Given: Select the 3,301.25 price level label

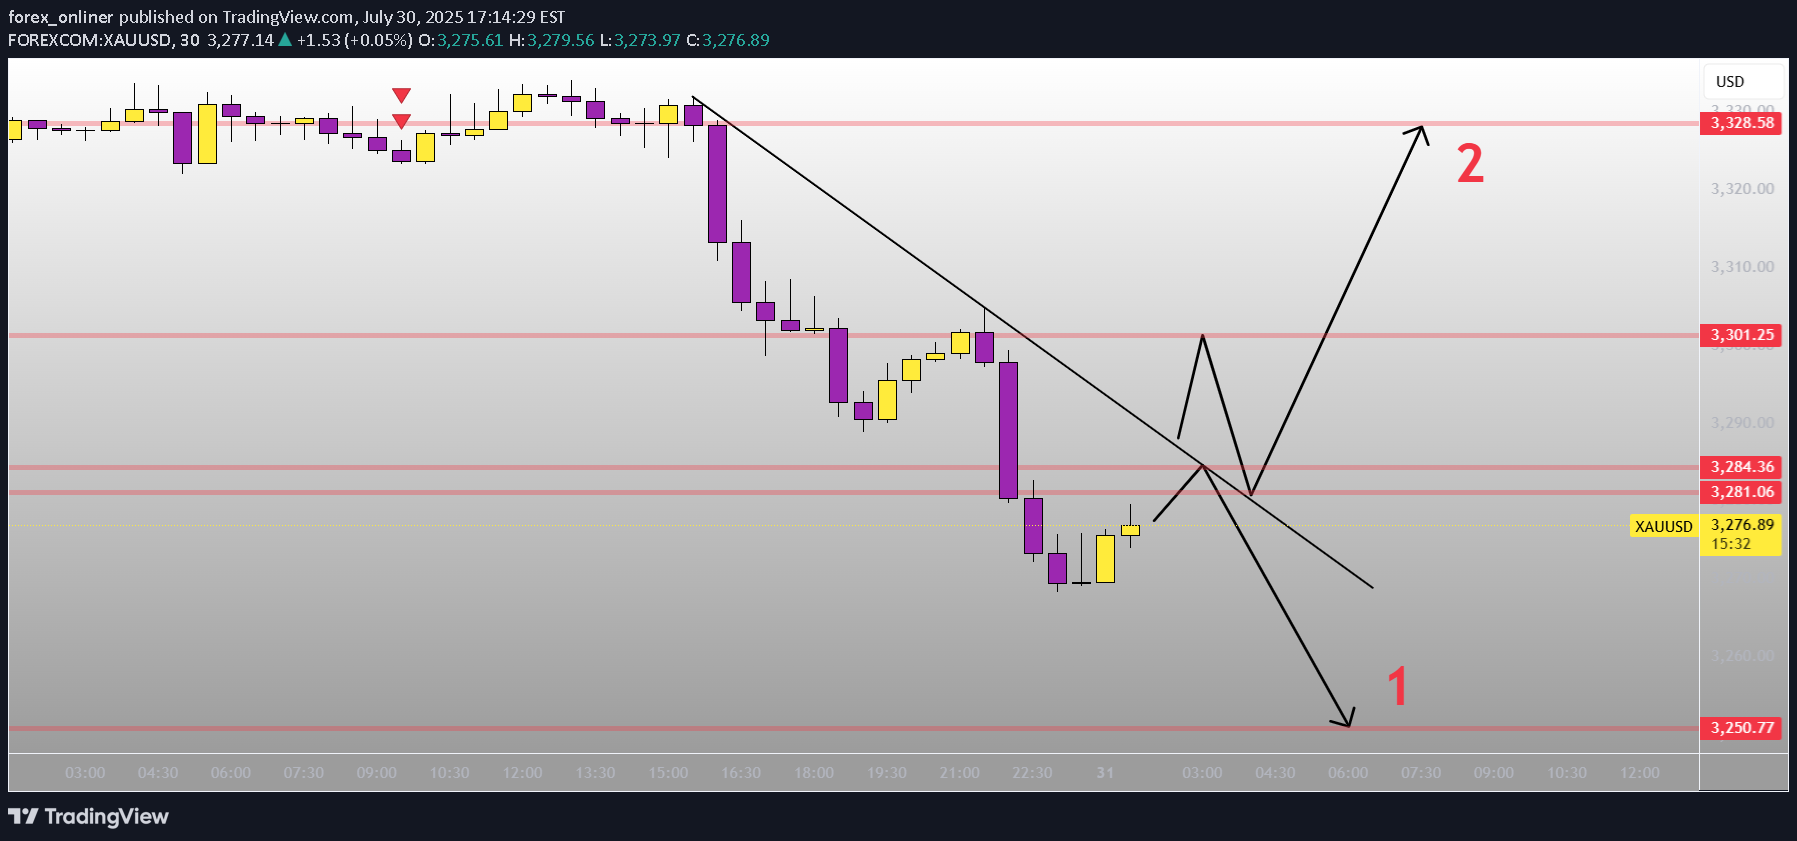Looking at the screenshot, I should (x=1741, y=335).
